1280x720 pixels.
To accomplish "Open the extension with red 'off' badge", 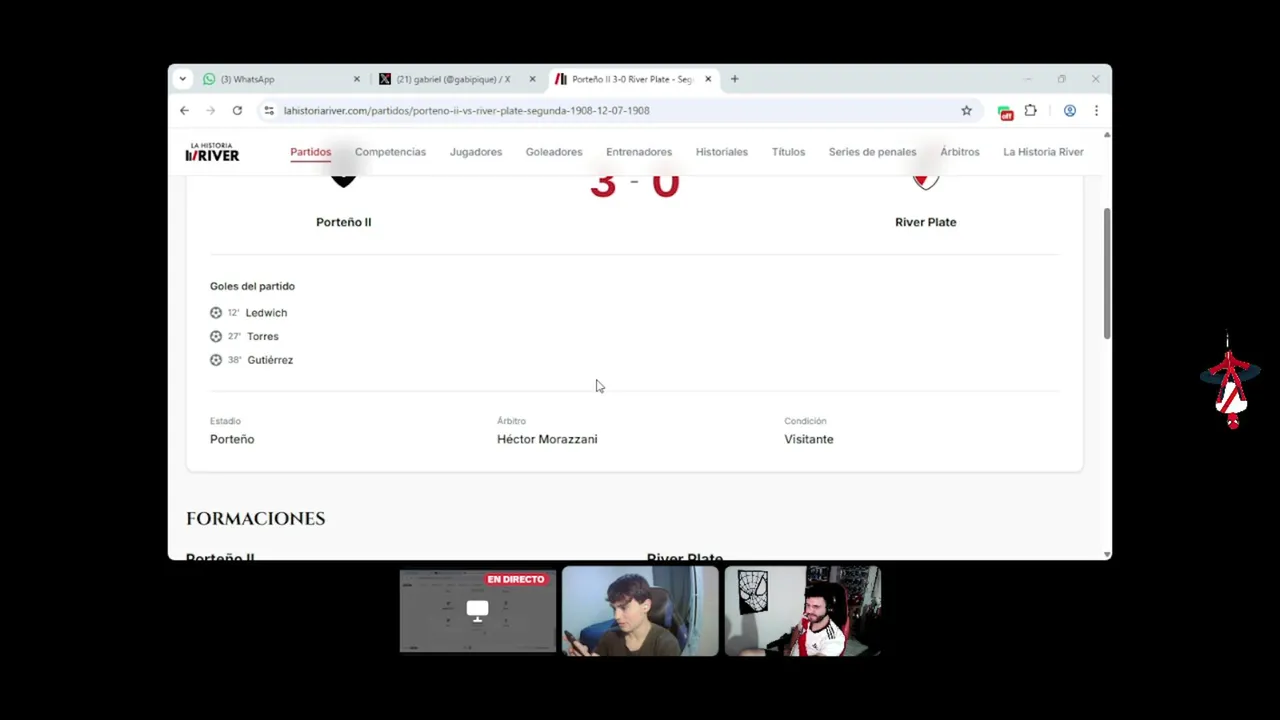I will coord(1005,112).
